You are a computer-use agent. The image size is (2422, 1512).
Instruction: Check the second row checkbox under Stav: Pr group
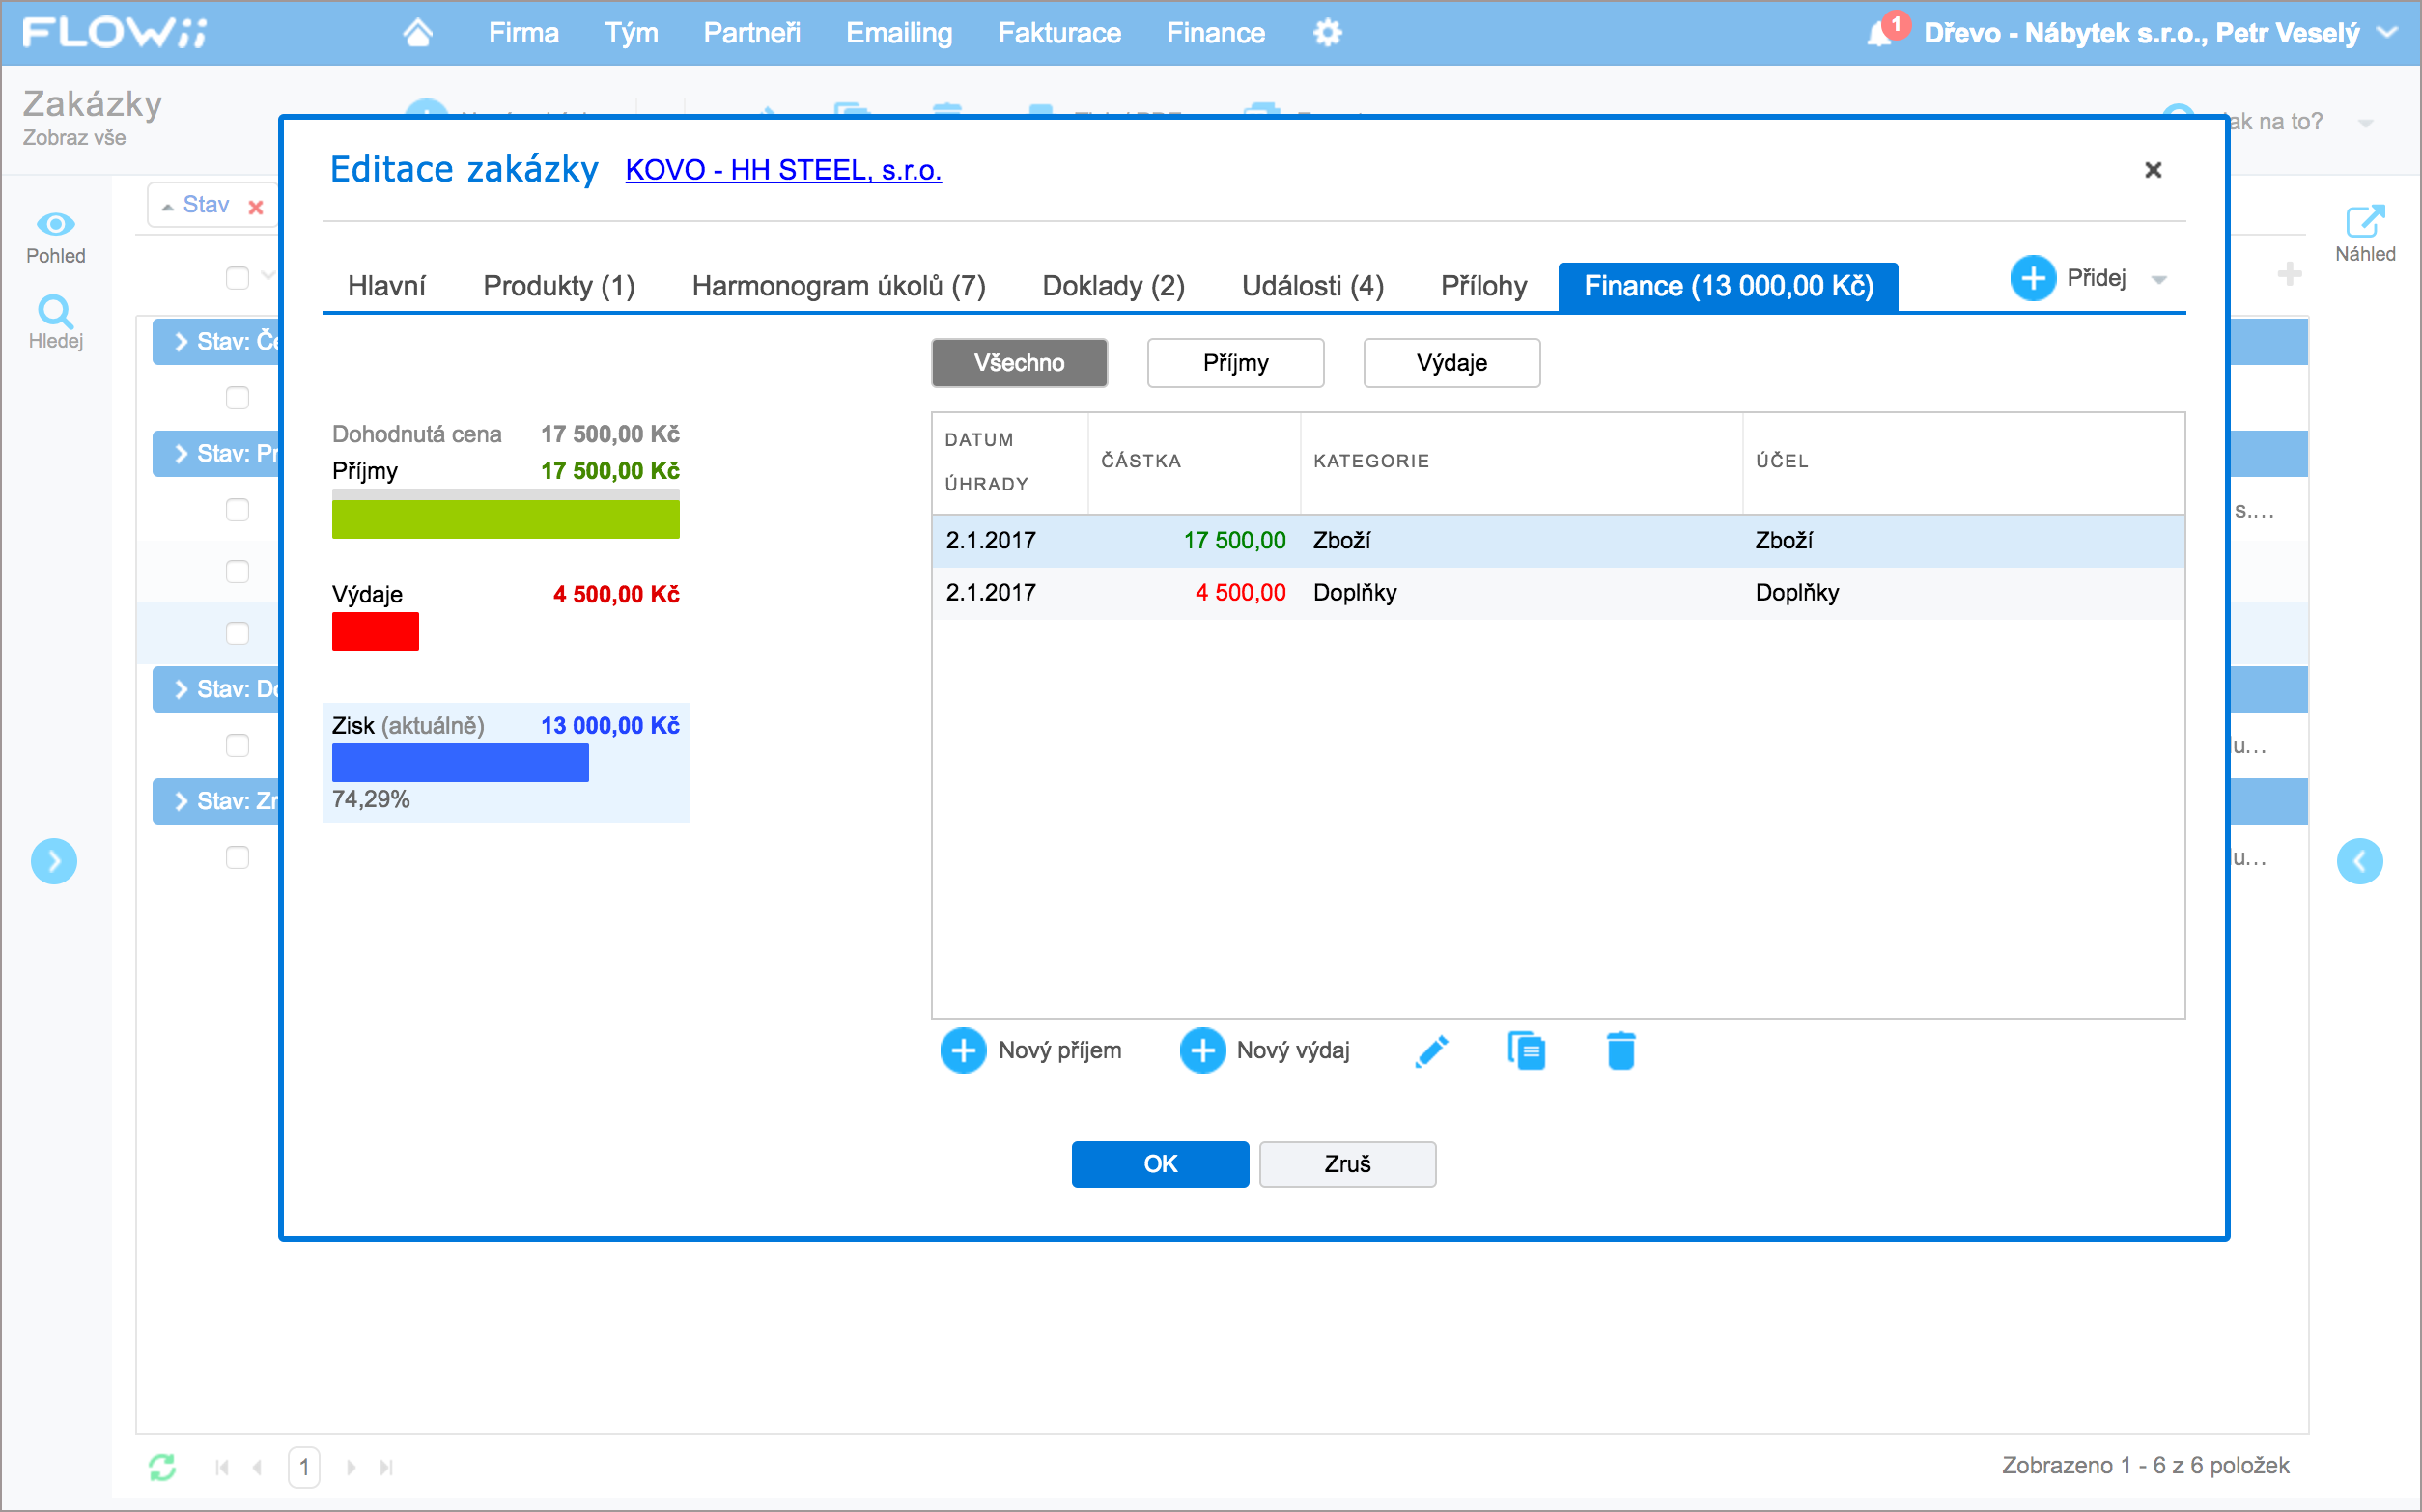click(237, 572)
